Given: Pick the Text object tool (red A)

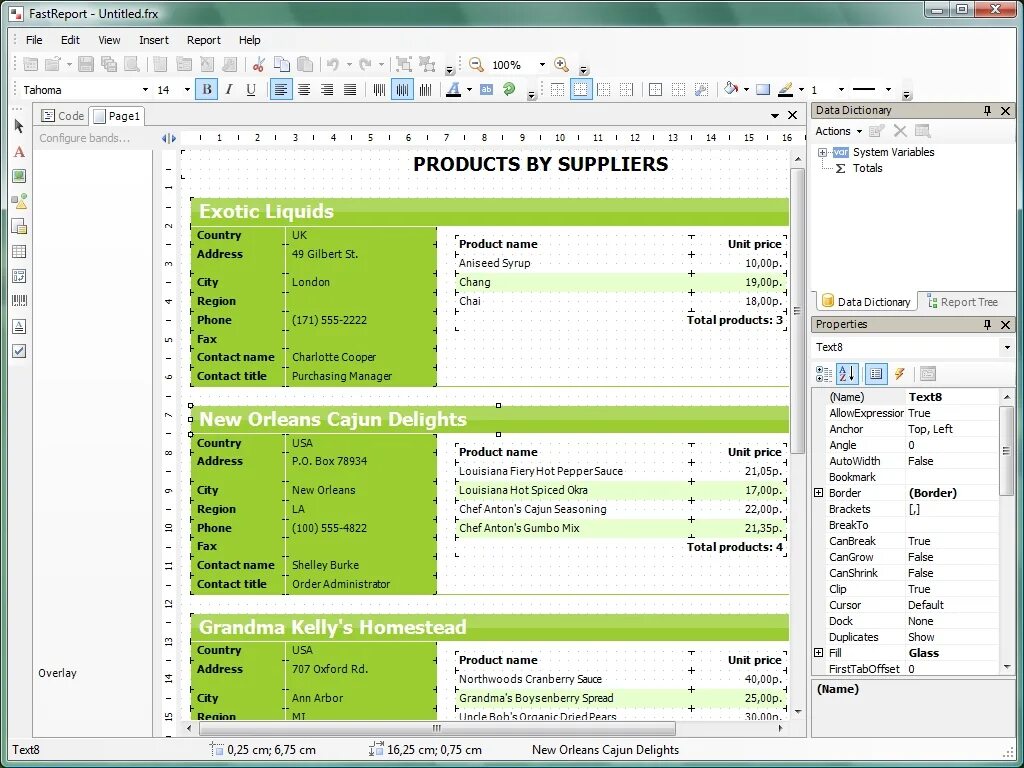Looking at the screenshot, I should (x=19, y=152).
